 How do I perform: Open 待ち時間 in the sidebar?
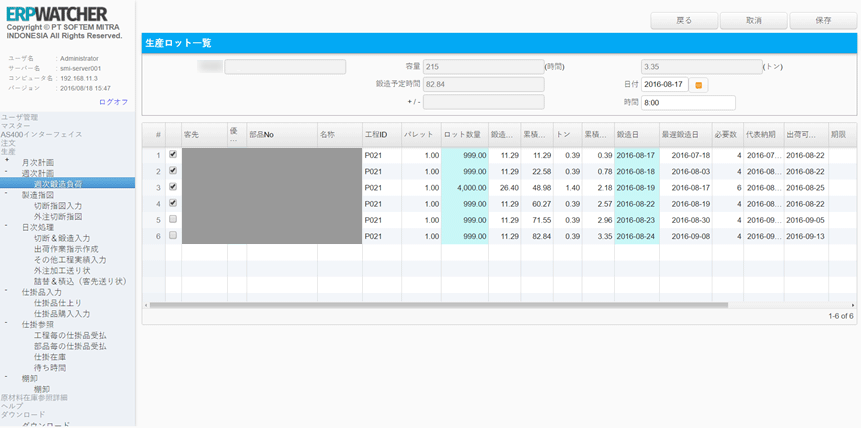pos(50,368)
